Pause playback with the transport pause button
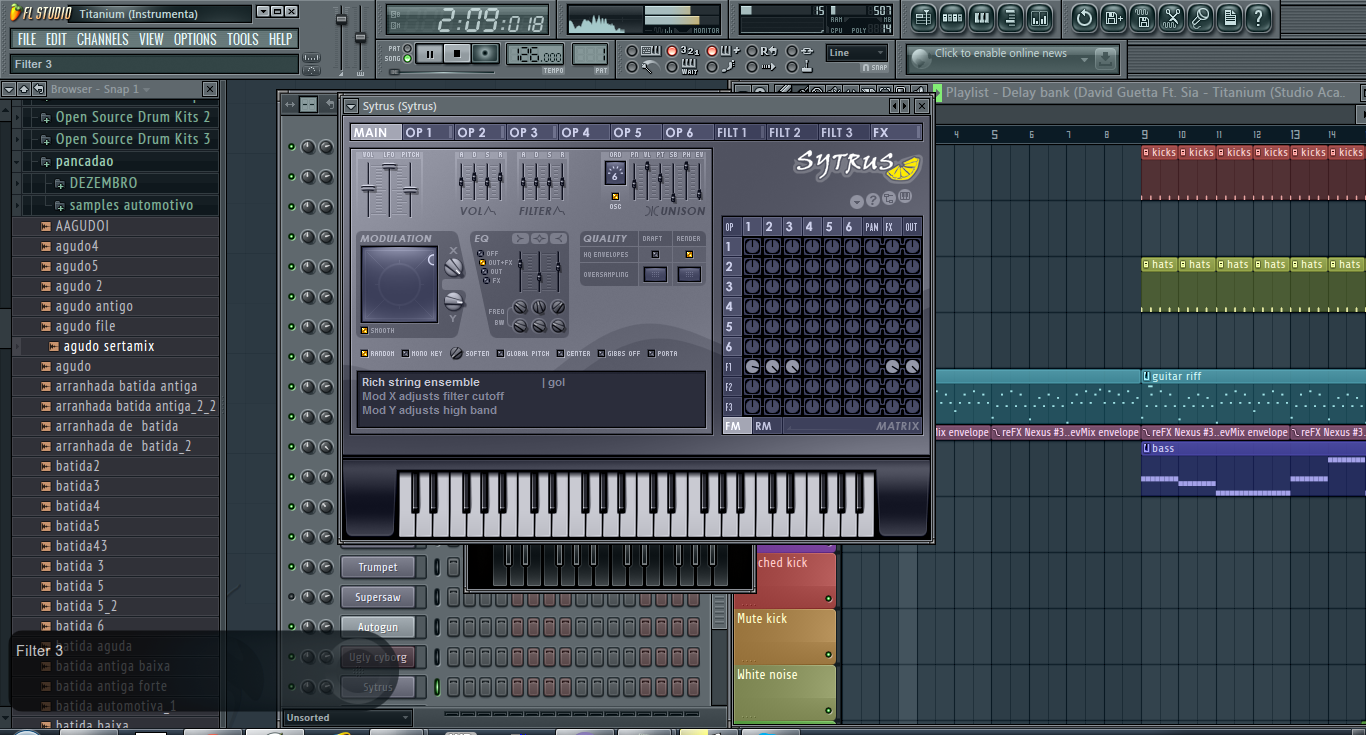This screenshot has width=1366, height=735. point(430,54)
